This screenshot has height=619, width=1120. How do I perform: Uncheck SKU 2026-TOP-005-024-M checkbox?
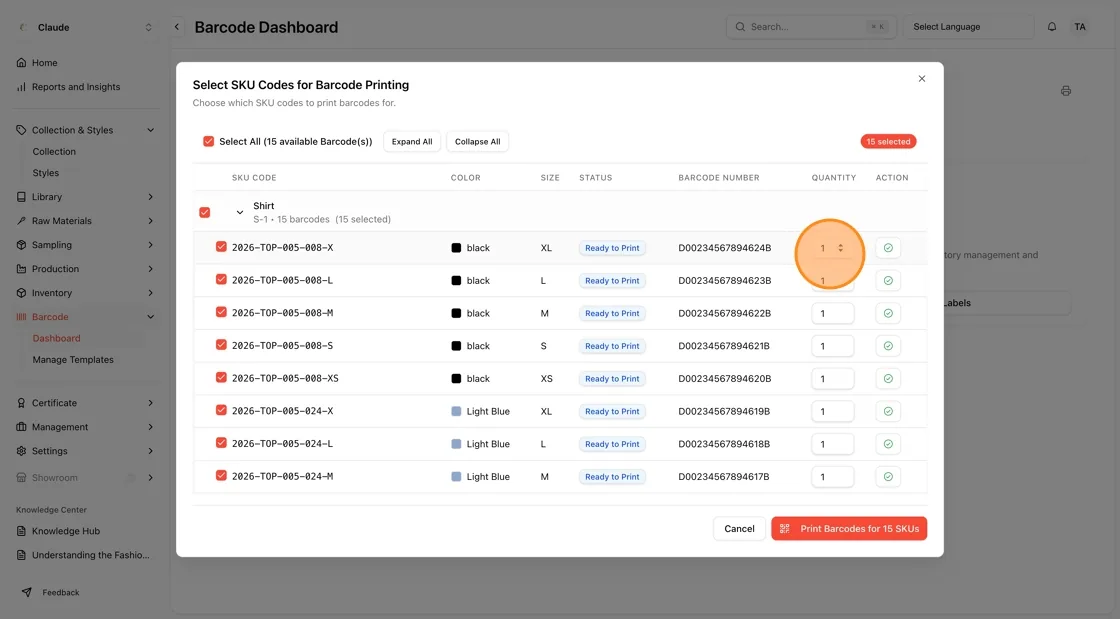221,475
